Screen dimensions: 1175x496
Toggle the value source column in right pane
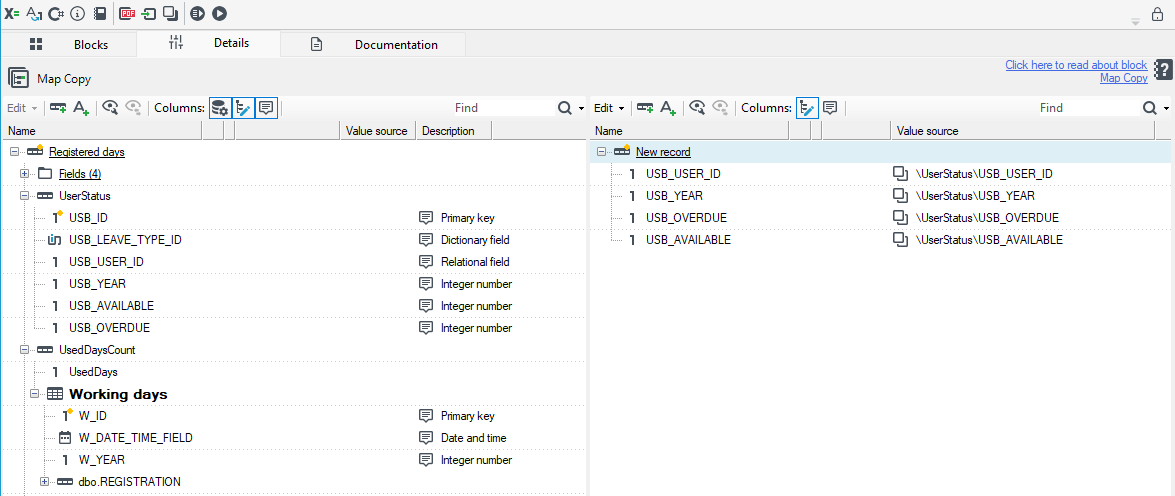pos(807,108)
